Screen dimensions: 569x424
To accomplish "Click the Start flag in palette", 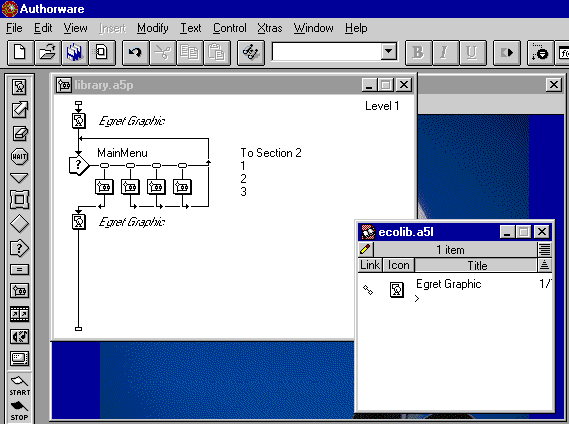I will pos(19,386).
